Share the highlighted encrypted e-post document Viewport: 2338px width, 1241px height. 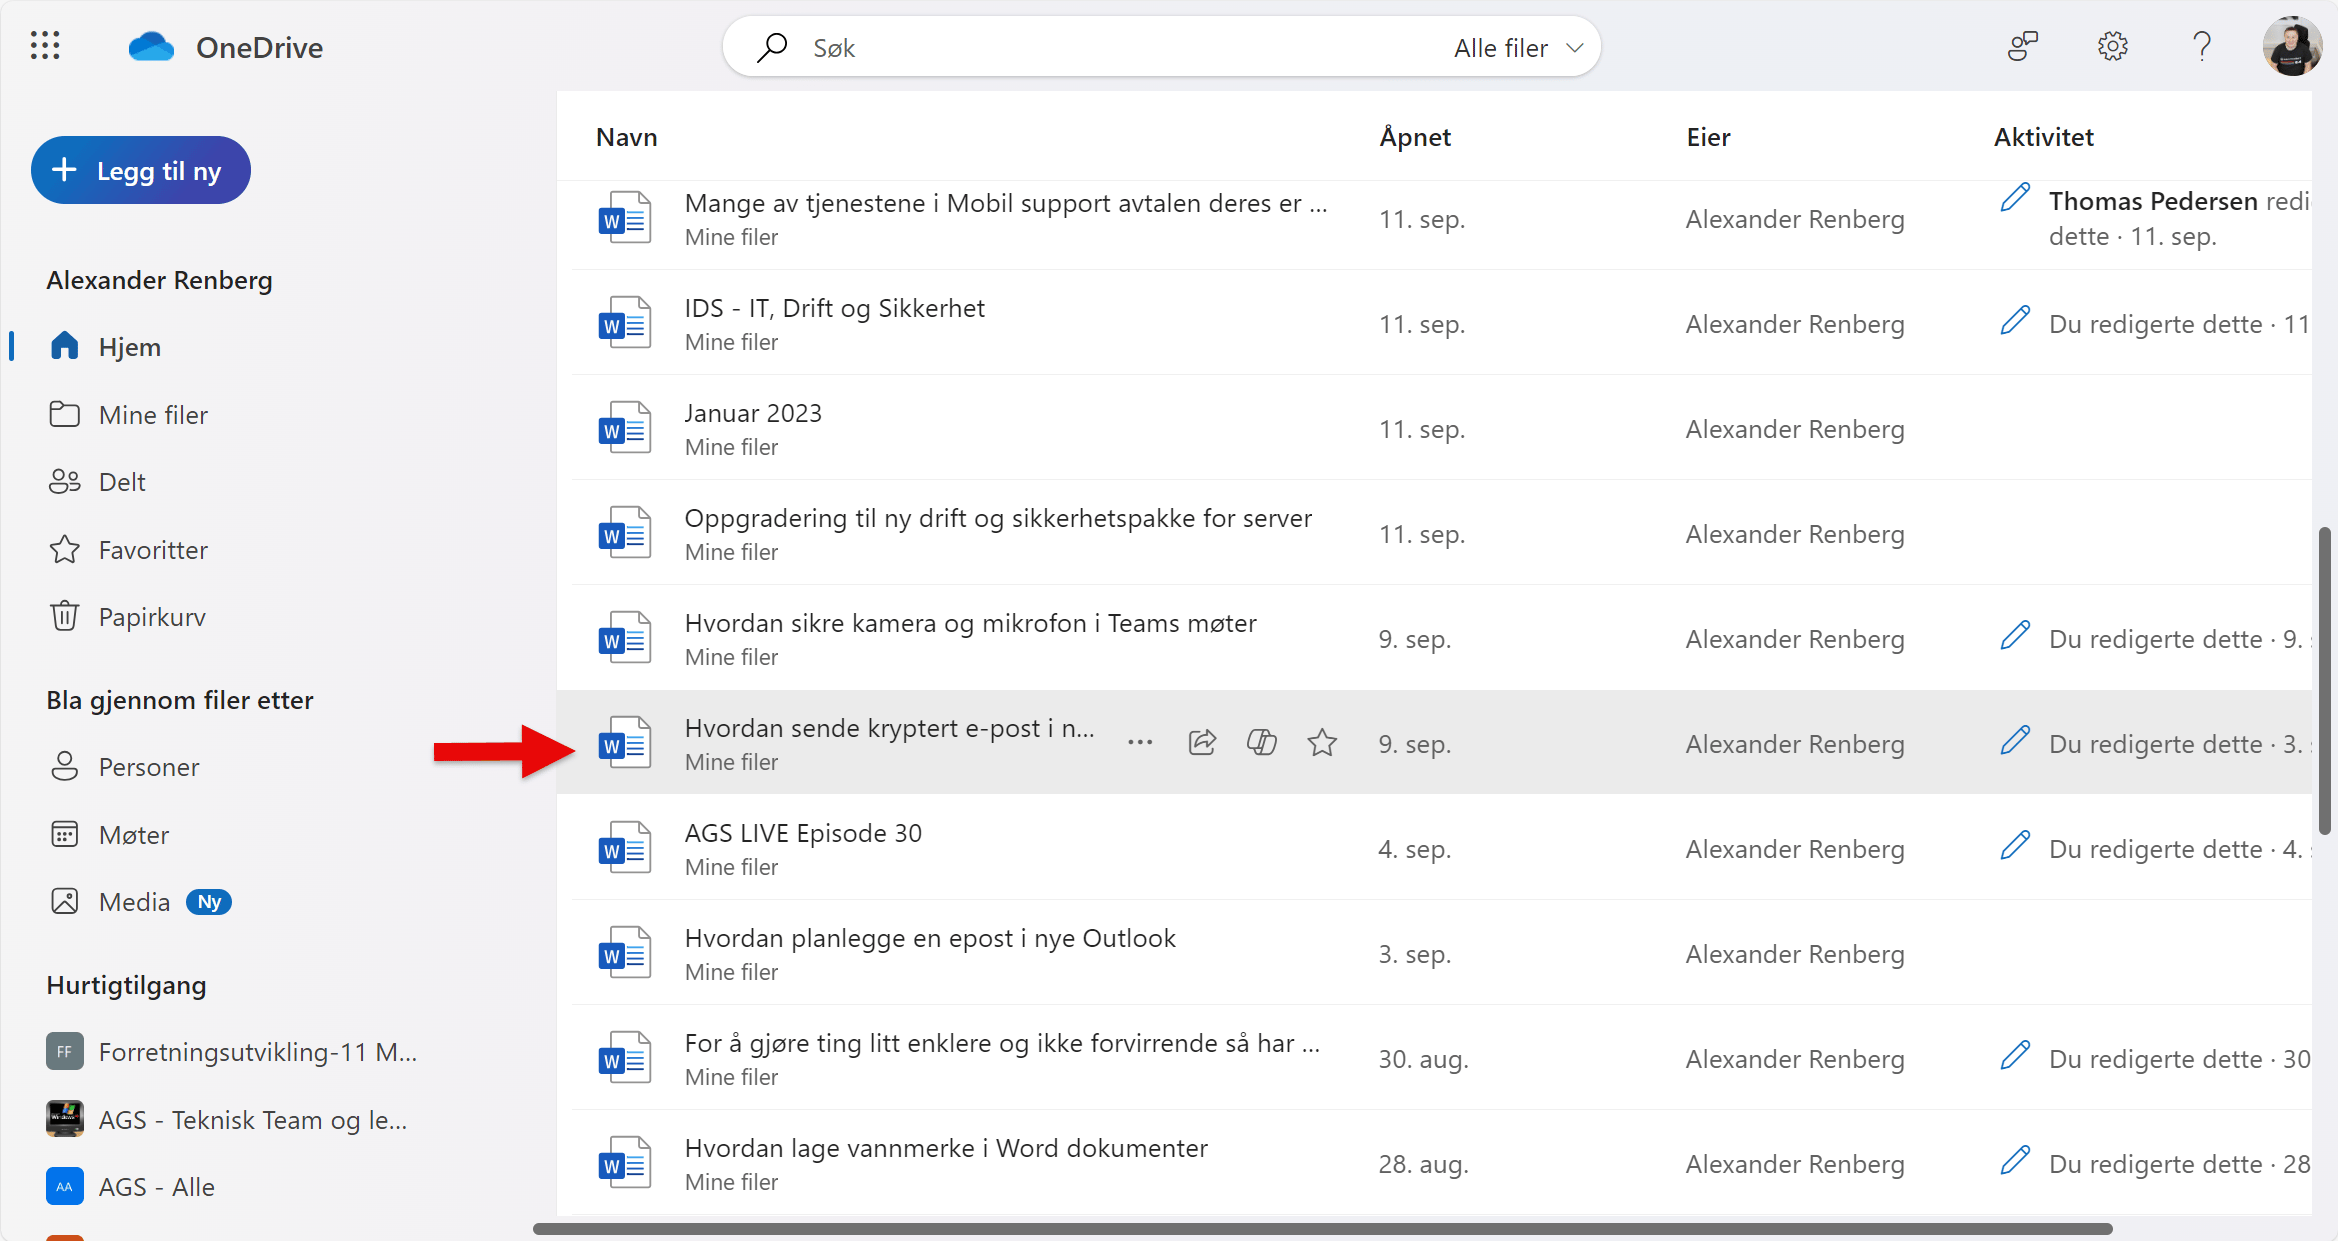[x=1201, y=742]
